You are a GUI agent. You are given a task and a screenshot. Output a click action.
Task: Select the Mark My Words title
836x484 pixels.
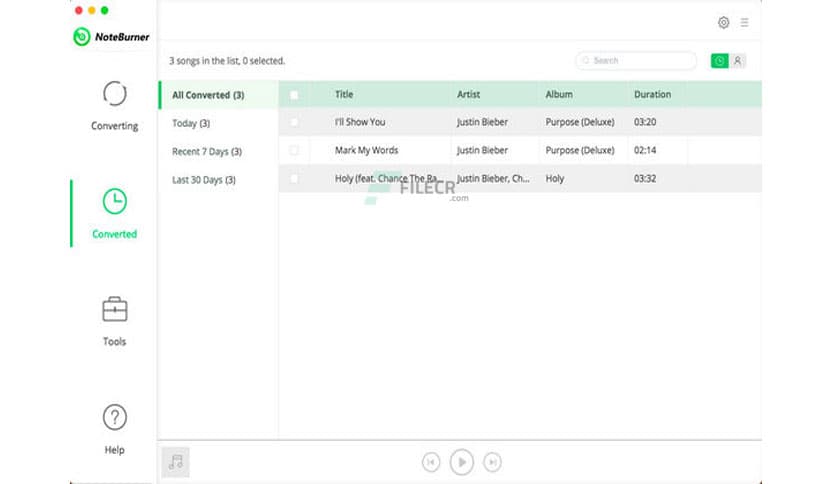366,150
